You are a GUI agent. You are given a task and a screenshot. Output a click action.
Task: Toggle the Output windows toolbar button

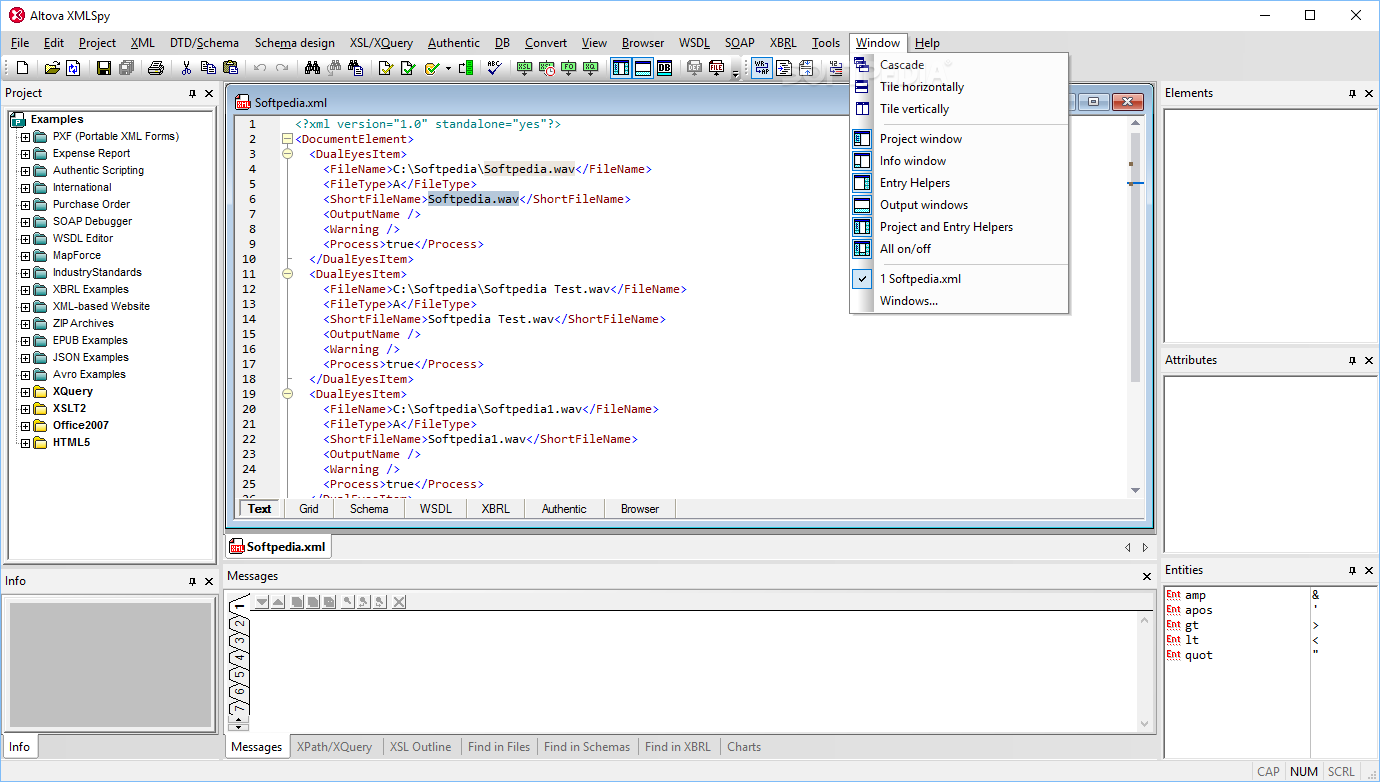[642, 68]
